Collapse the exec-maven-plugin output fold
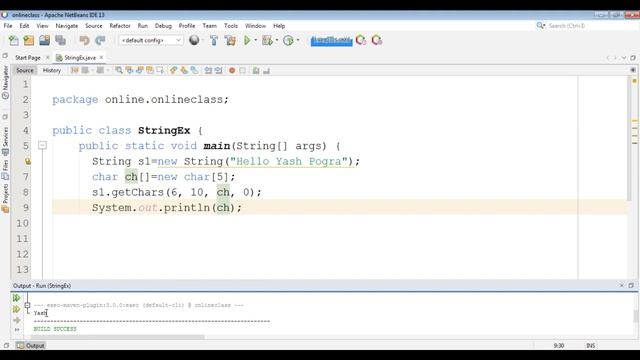 [27, 305]
